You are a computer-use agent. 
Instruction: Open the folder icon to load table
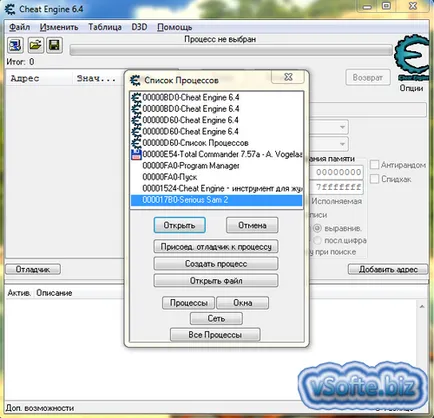(x=35, y=45)
